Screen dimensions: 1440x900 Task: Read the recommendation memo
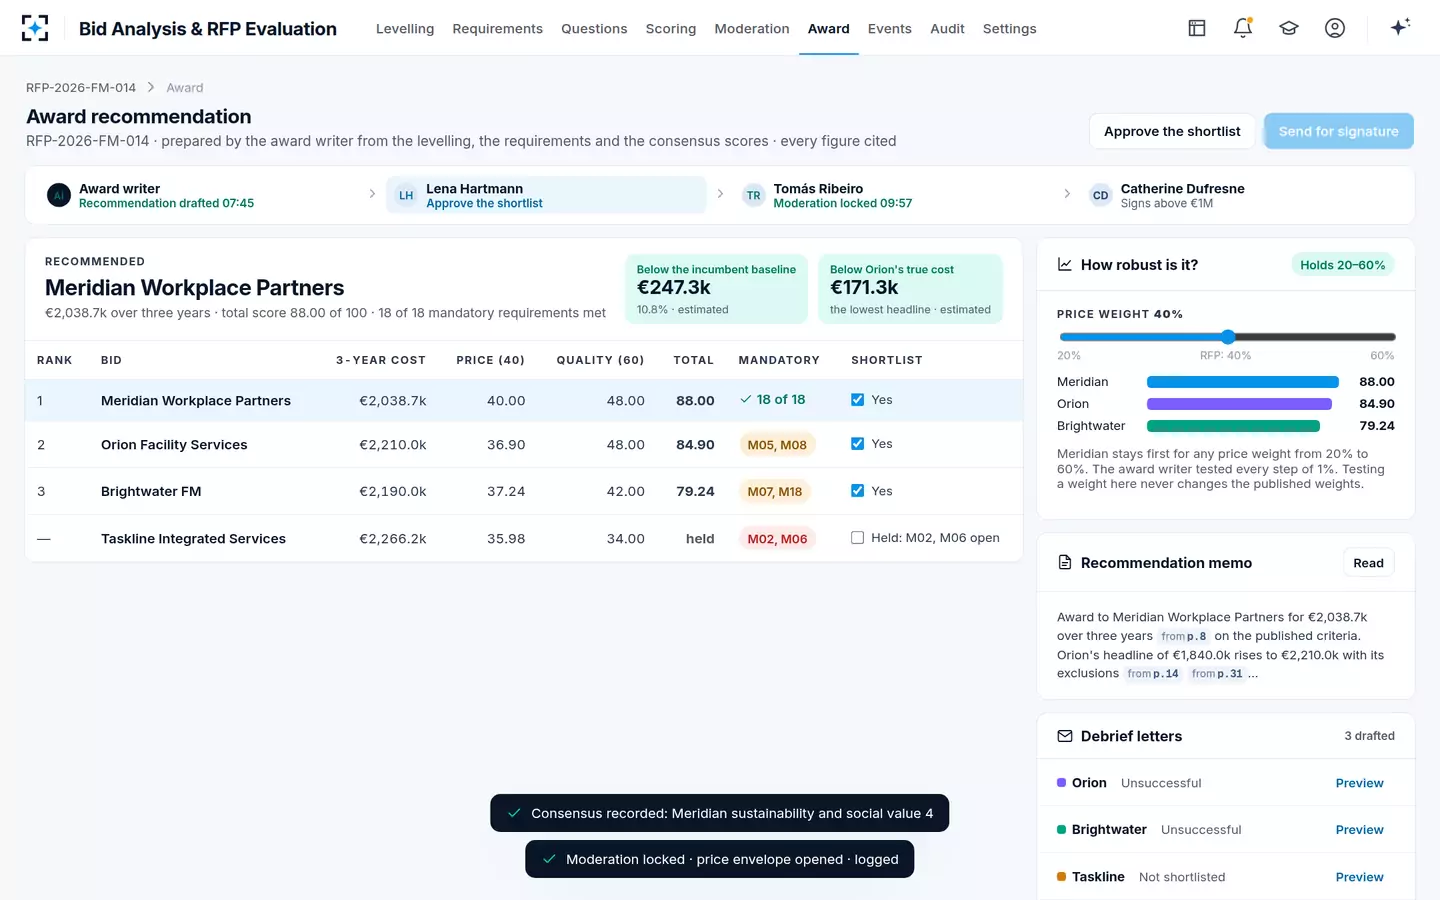(x=1368, y=563)
